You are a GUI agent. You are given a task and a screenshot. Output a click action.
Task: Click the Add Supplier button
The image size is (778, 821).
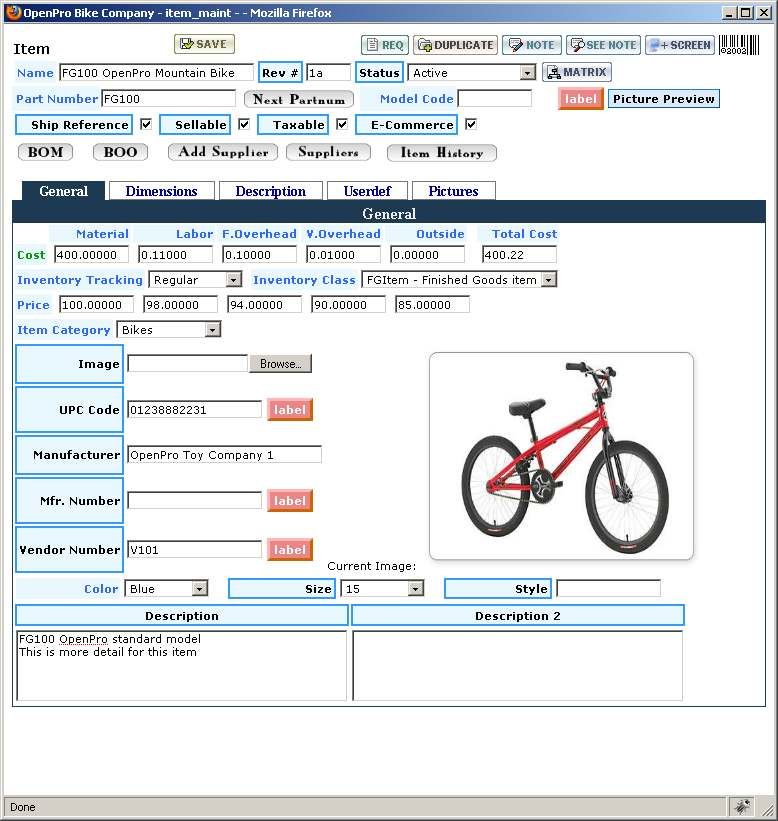(222, 152)
